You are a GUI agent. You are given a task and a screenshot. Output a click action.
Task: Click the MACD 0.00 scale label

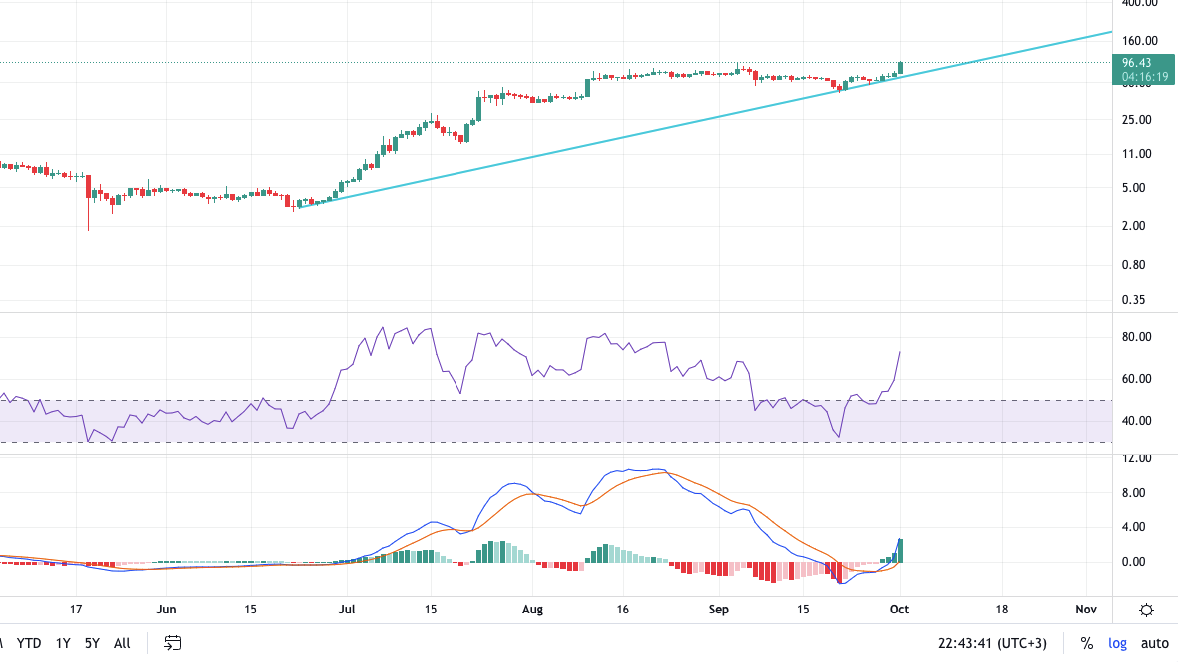1134,561
